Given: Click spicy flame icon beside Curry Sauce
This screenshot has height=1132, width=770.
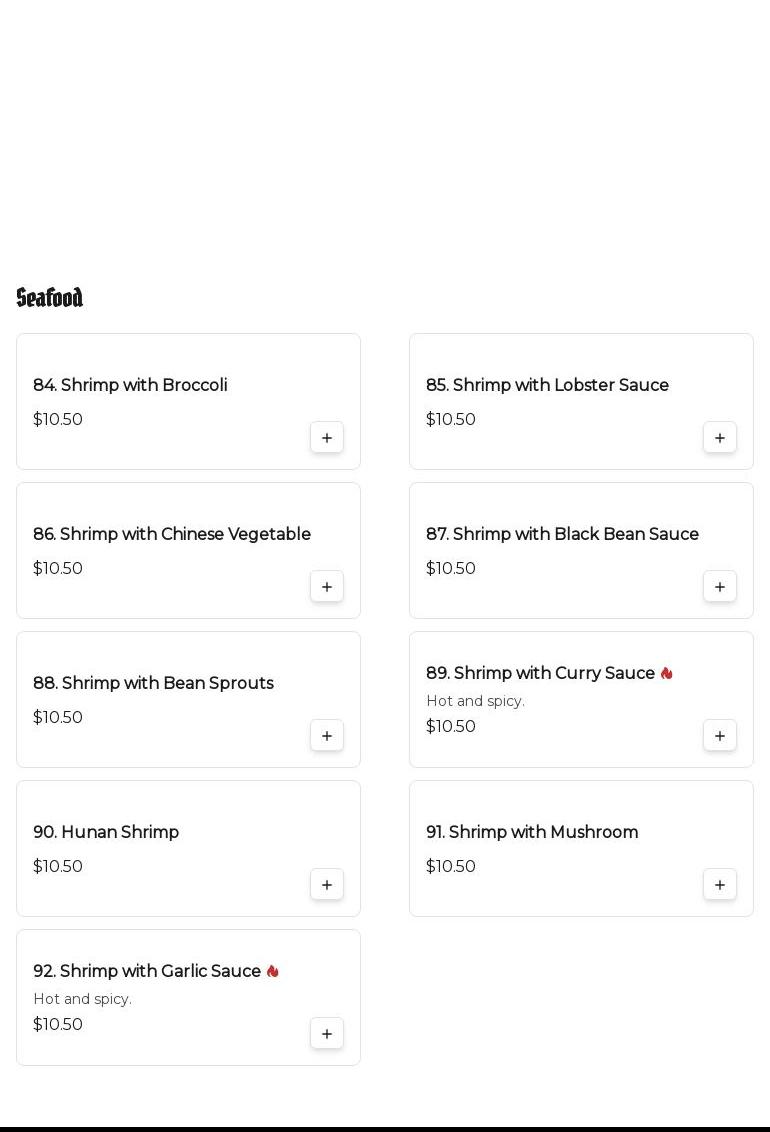Looking at the screenshot, I should click(x=667, y=673).
